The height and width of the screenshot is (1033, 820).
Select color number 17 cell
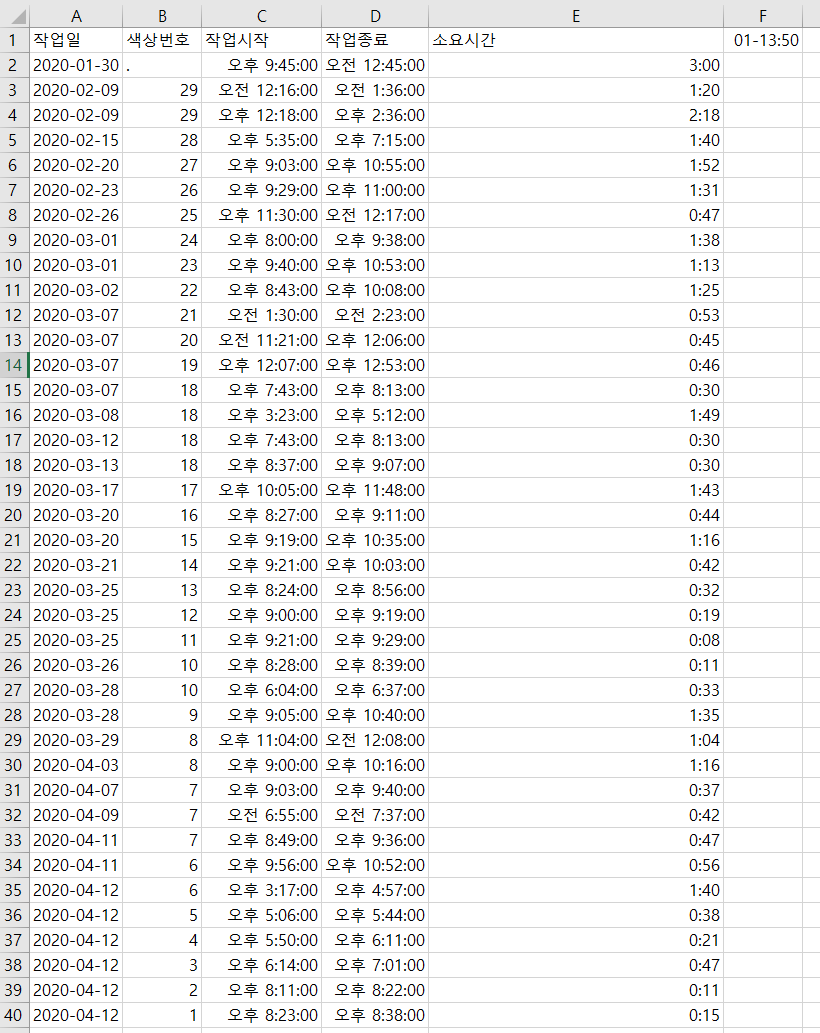(x=162, y=490)
